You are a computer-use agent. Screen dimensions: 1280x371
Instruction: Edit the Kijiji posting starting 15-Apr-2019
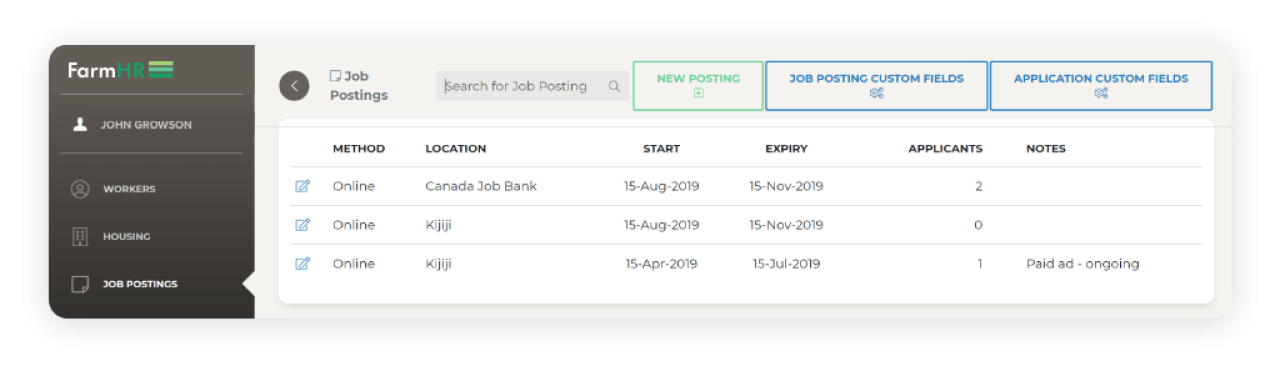tap(303, 264)
